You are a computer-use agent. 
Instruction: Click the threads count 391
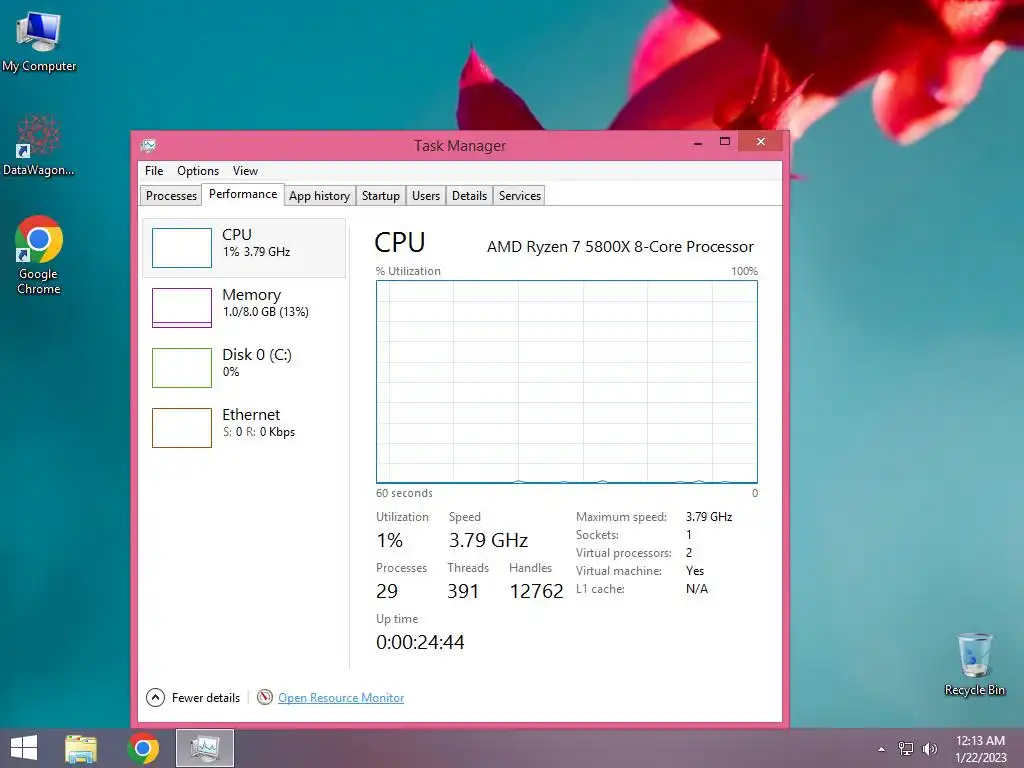(x=463, y=591)
